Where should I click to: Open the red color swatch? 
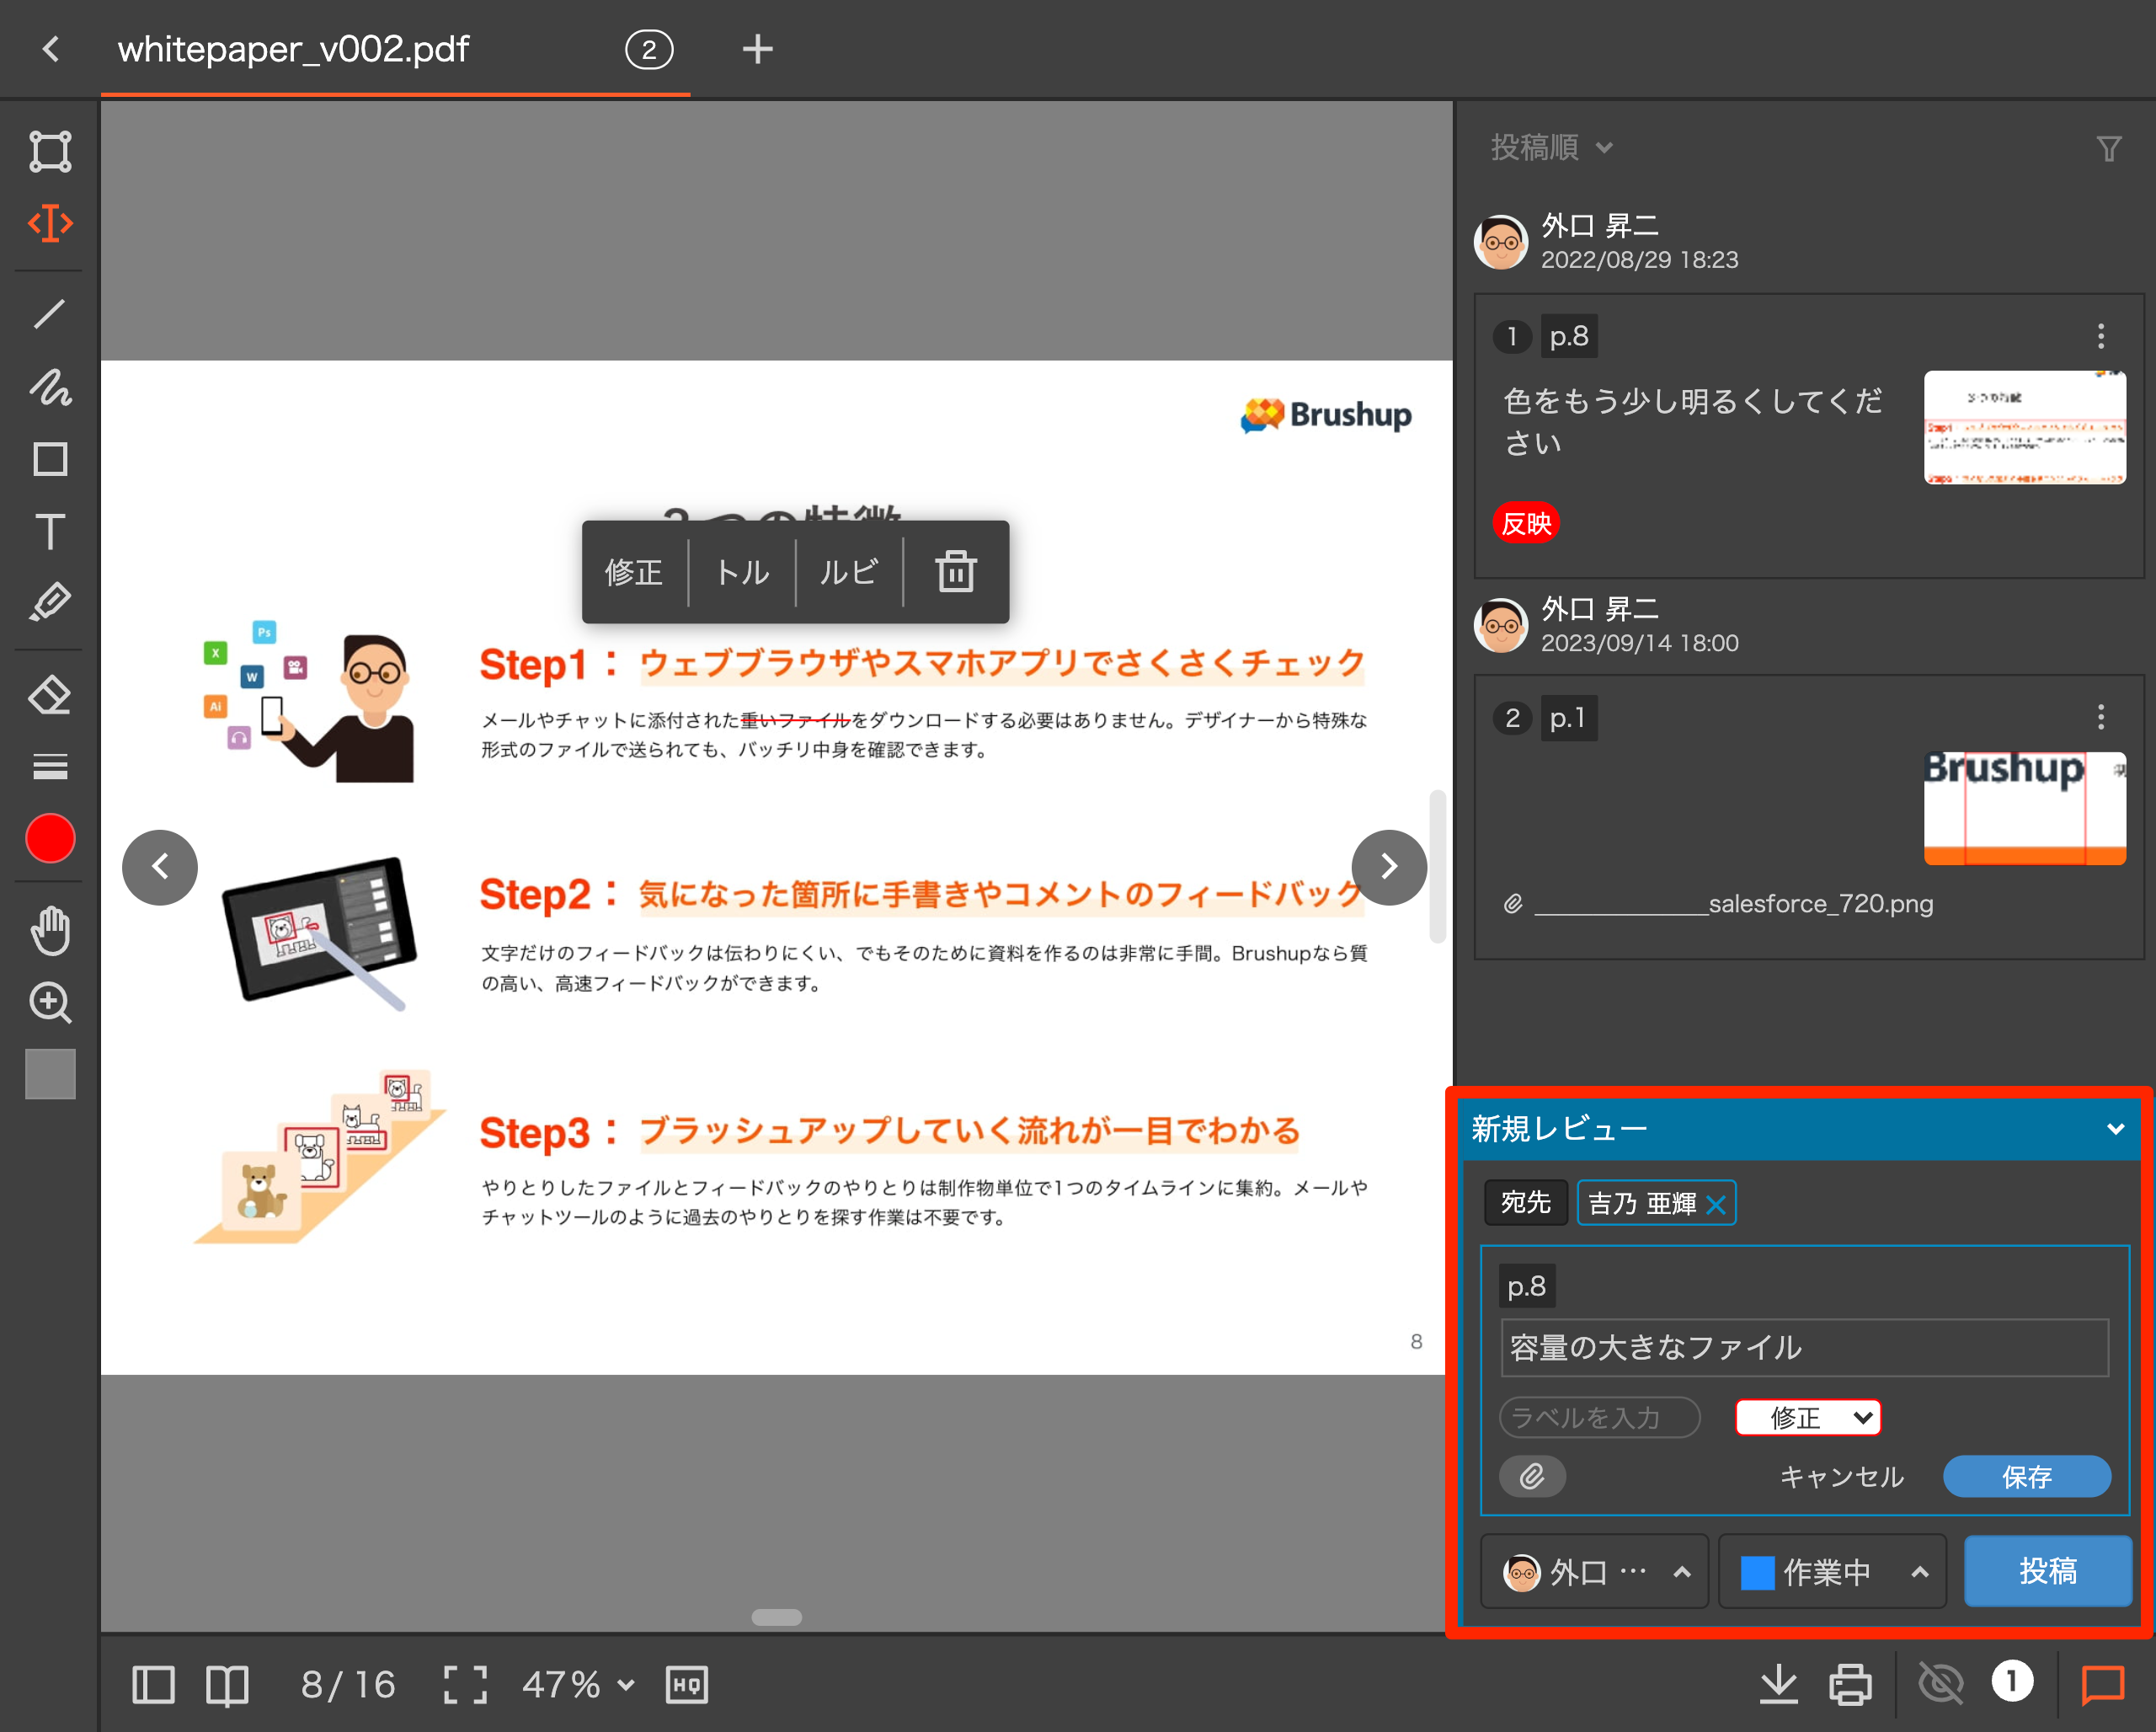pos(50,838)
